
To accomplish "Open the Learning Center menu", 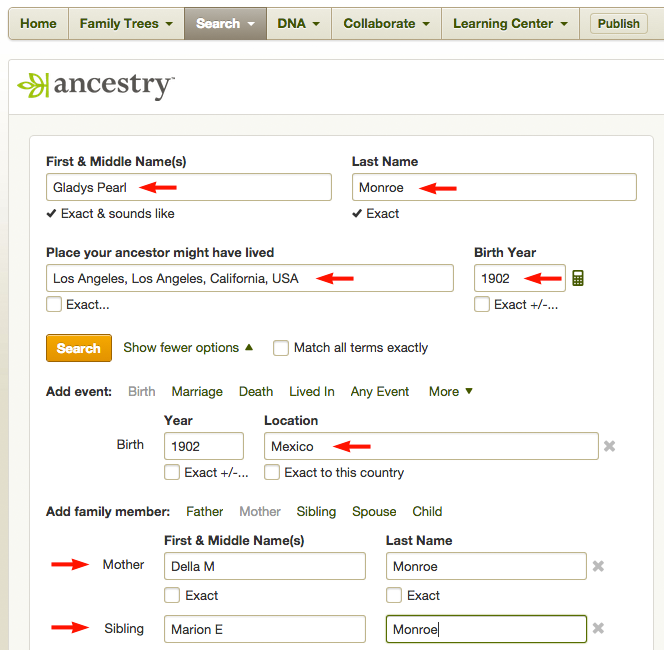I will coord(510,23).
